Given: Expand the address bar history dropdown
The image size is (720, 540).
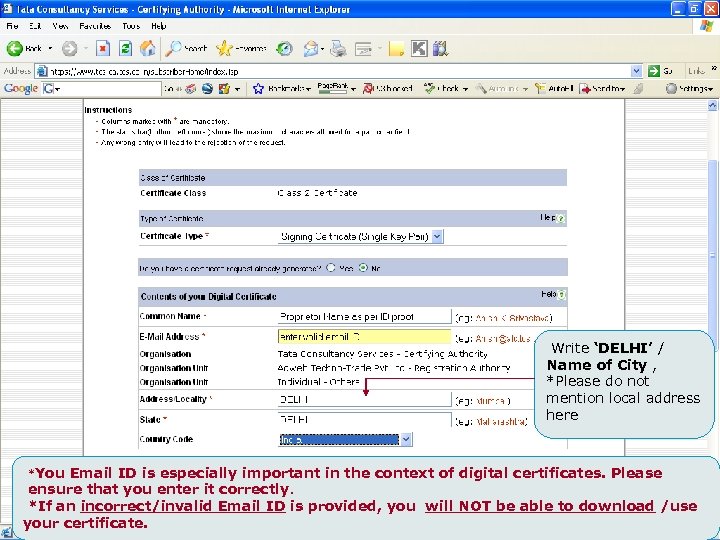Looking at the screenshot, I should click(636, 71).
